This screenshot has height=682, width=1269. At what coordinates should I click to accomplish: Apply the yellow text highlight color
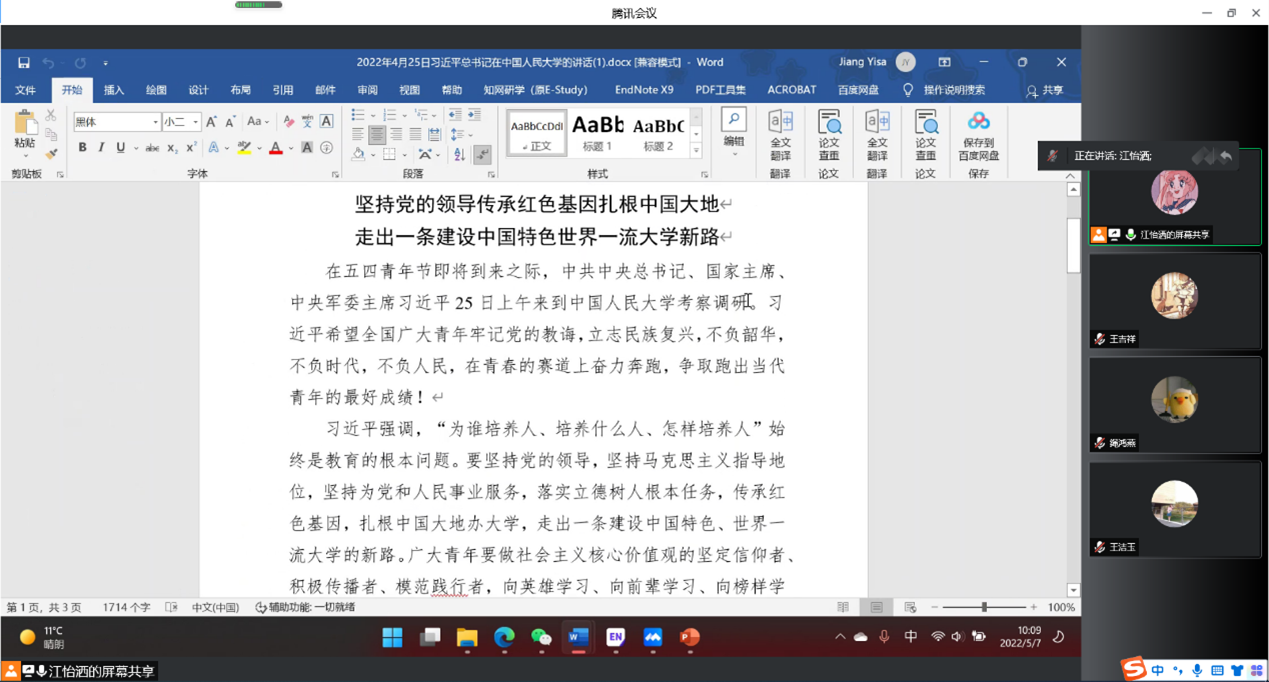(x=244, y=148)
